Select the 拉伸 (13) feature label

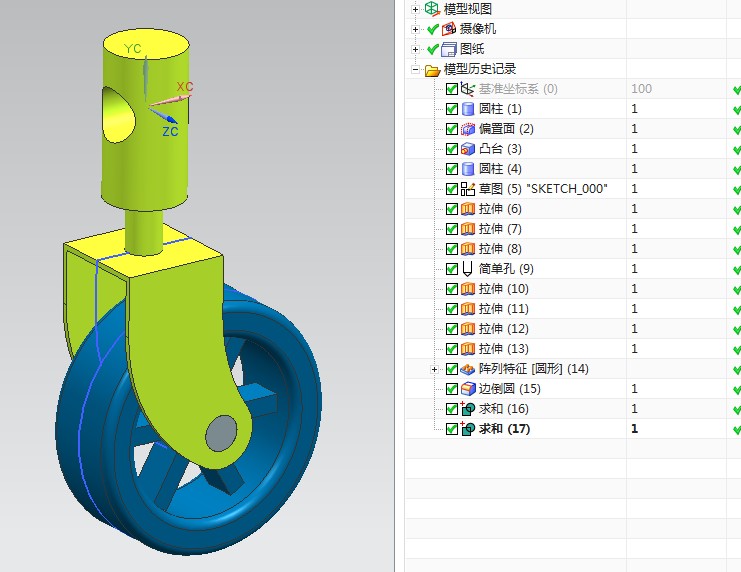(504, 348)
